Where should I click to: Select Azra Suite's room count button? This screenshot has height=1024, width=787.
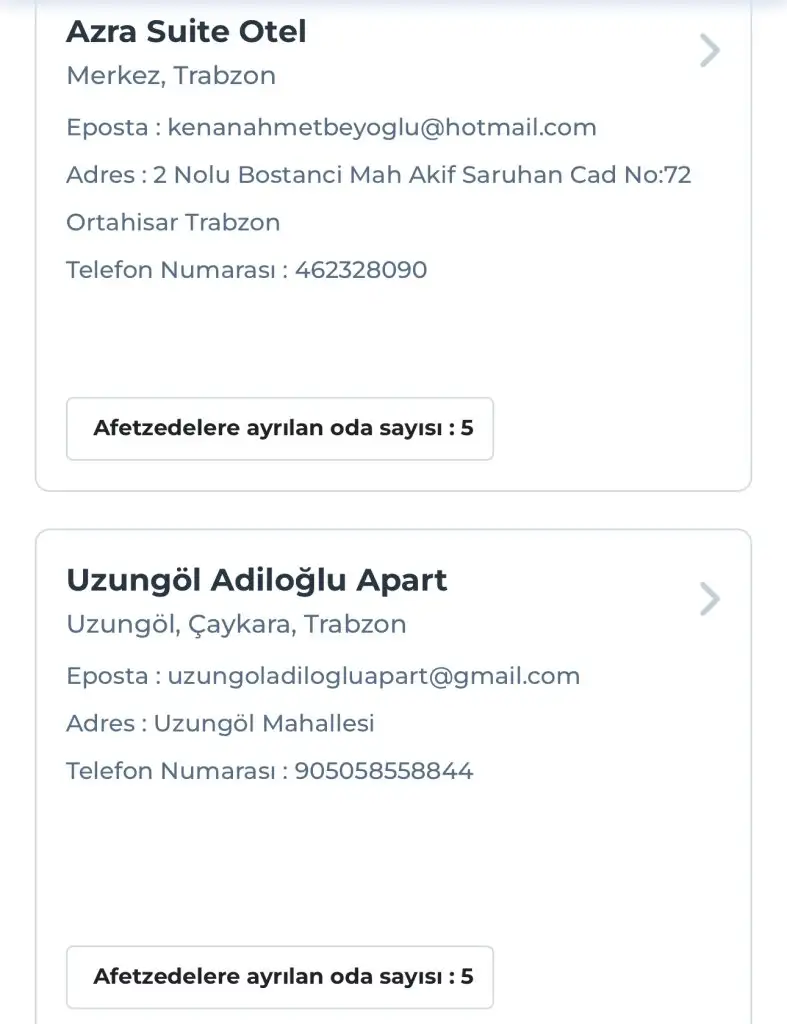click(280, 429)
